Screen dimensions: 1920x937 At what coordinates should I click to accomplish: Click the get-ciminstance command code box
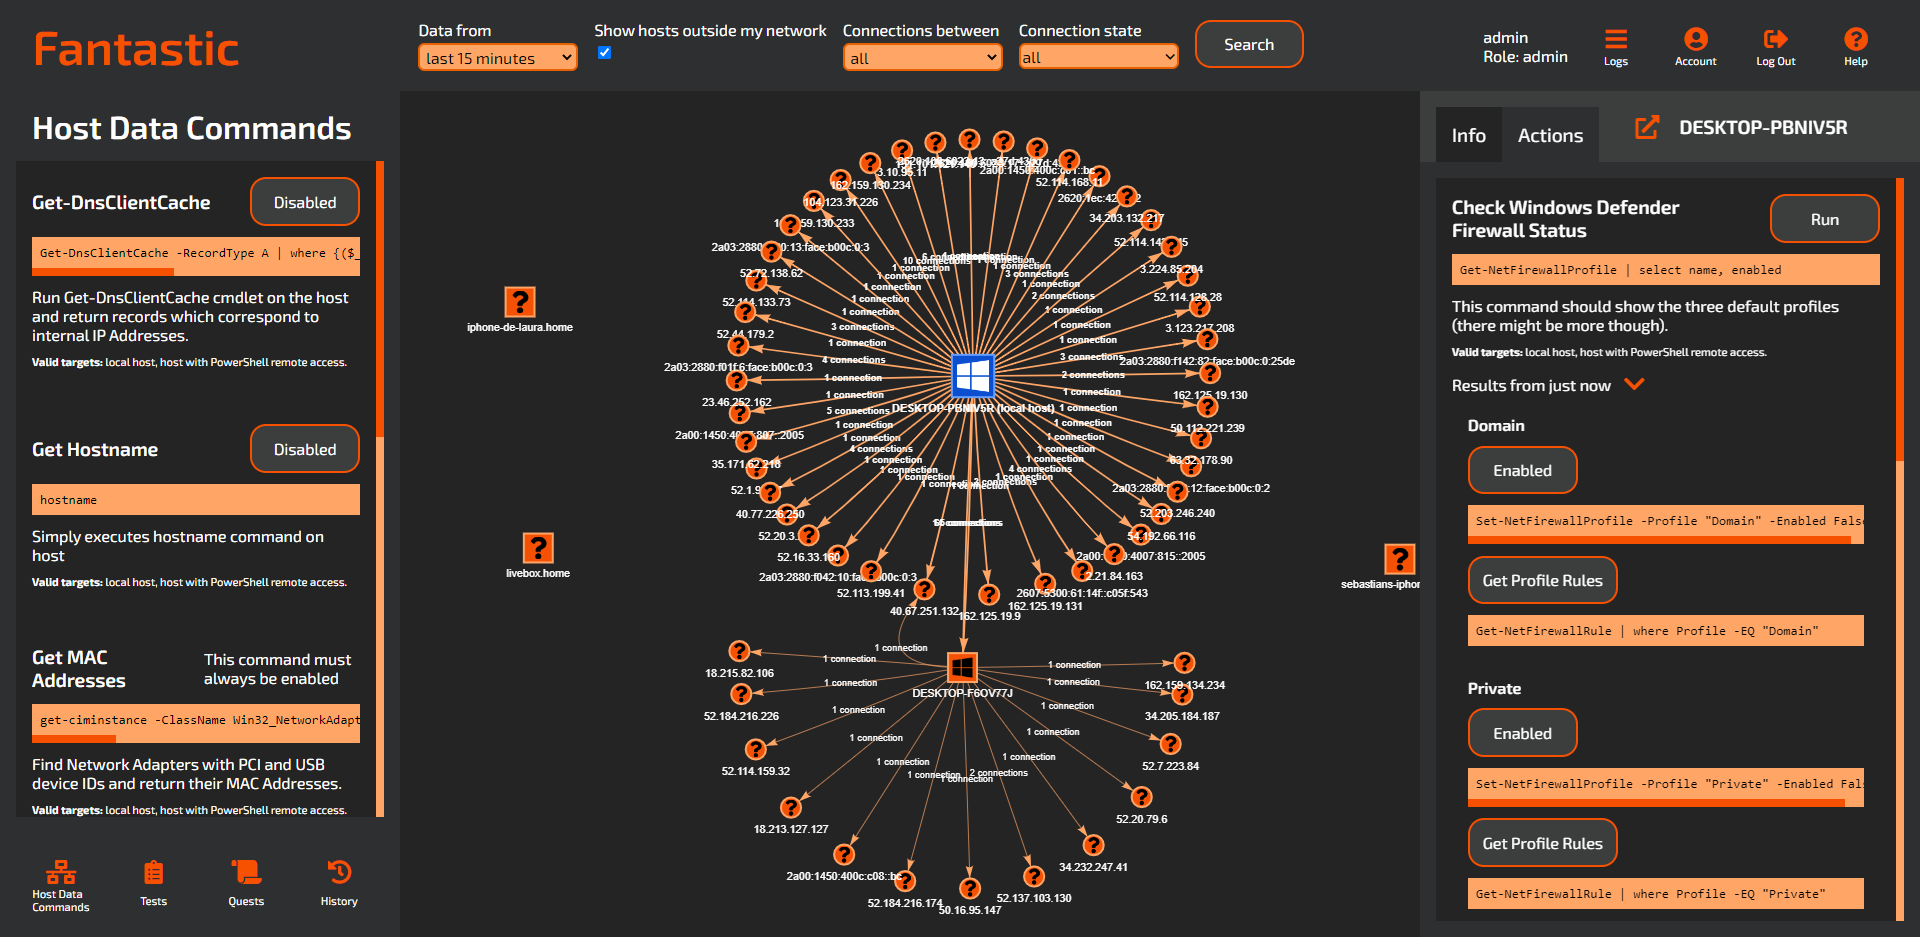point(196,723)
